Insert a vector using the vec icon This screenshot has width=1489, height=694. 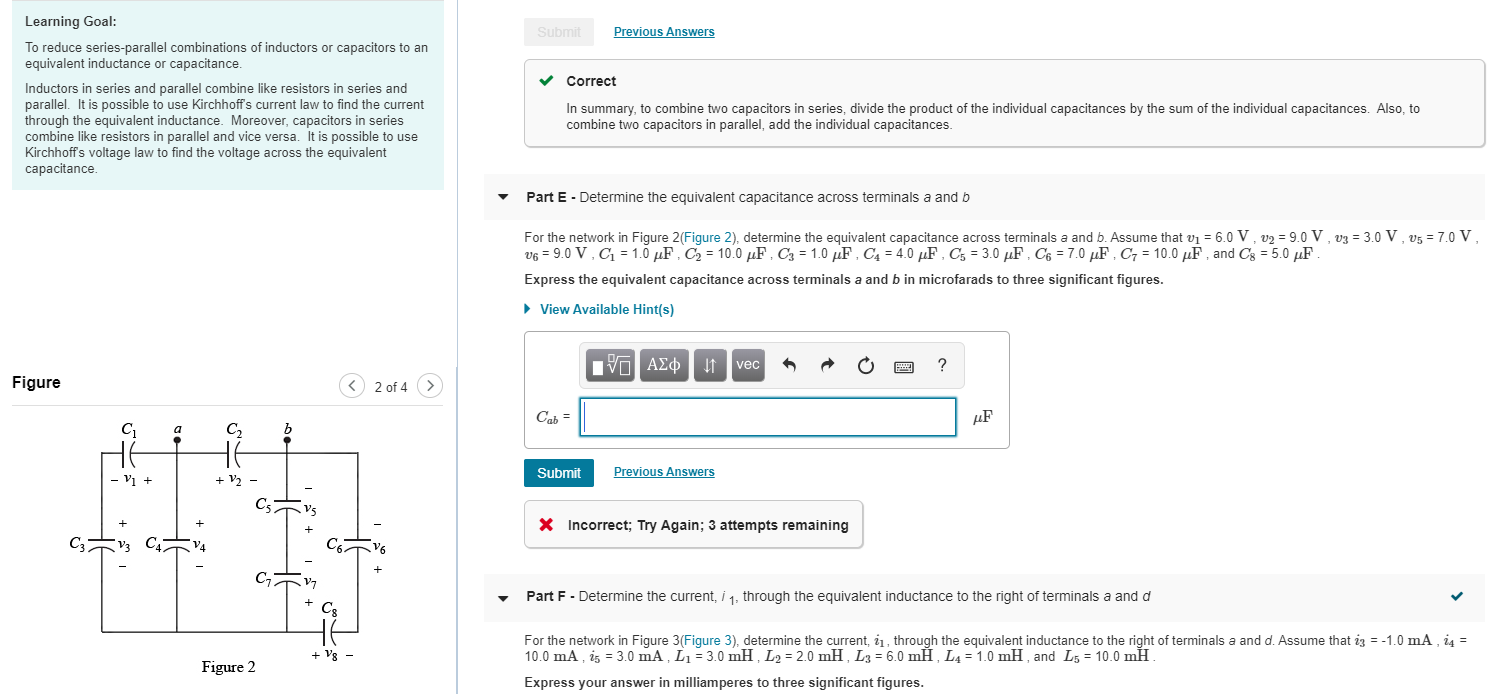point(747,365)
